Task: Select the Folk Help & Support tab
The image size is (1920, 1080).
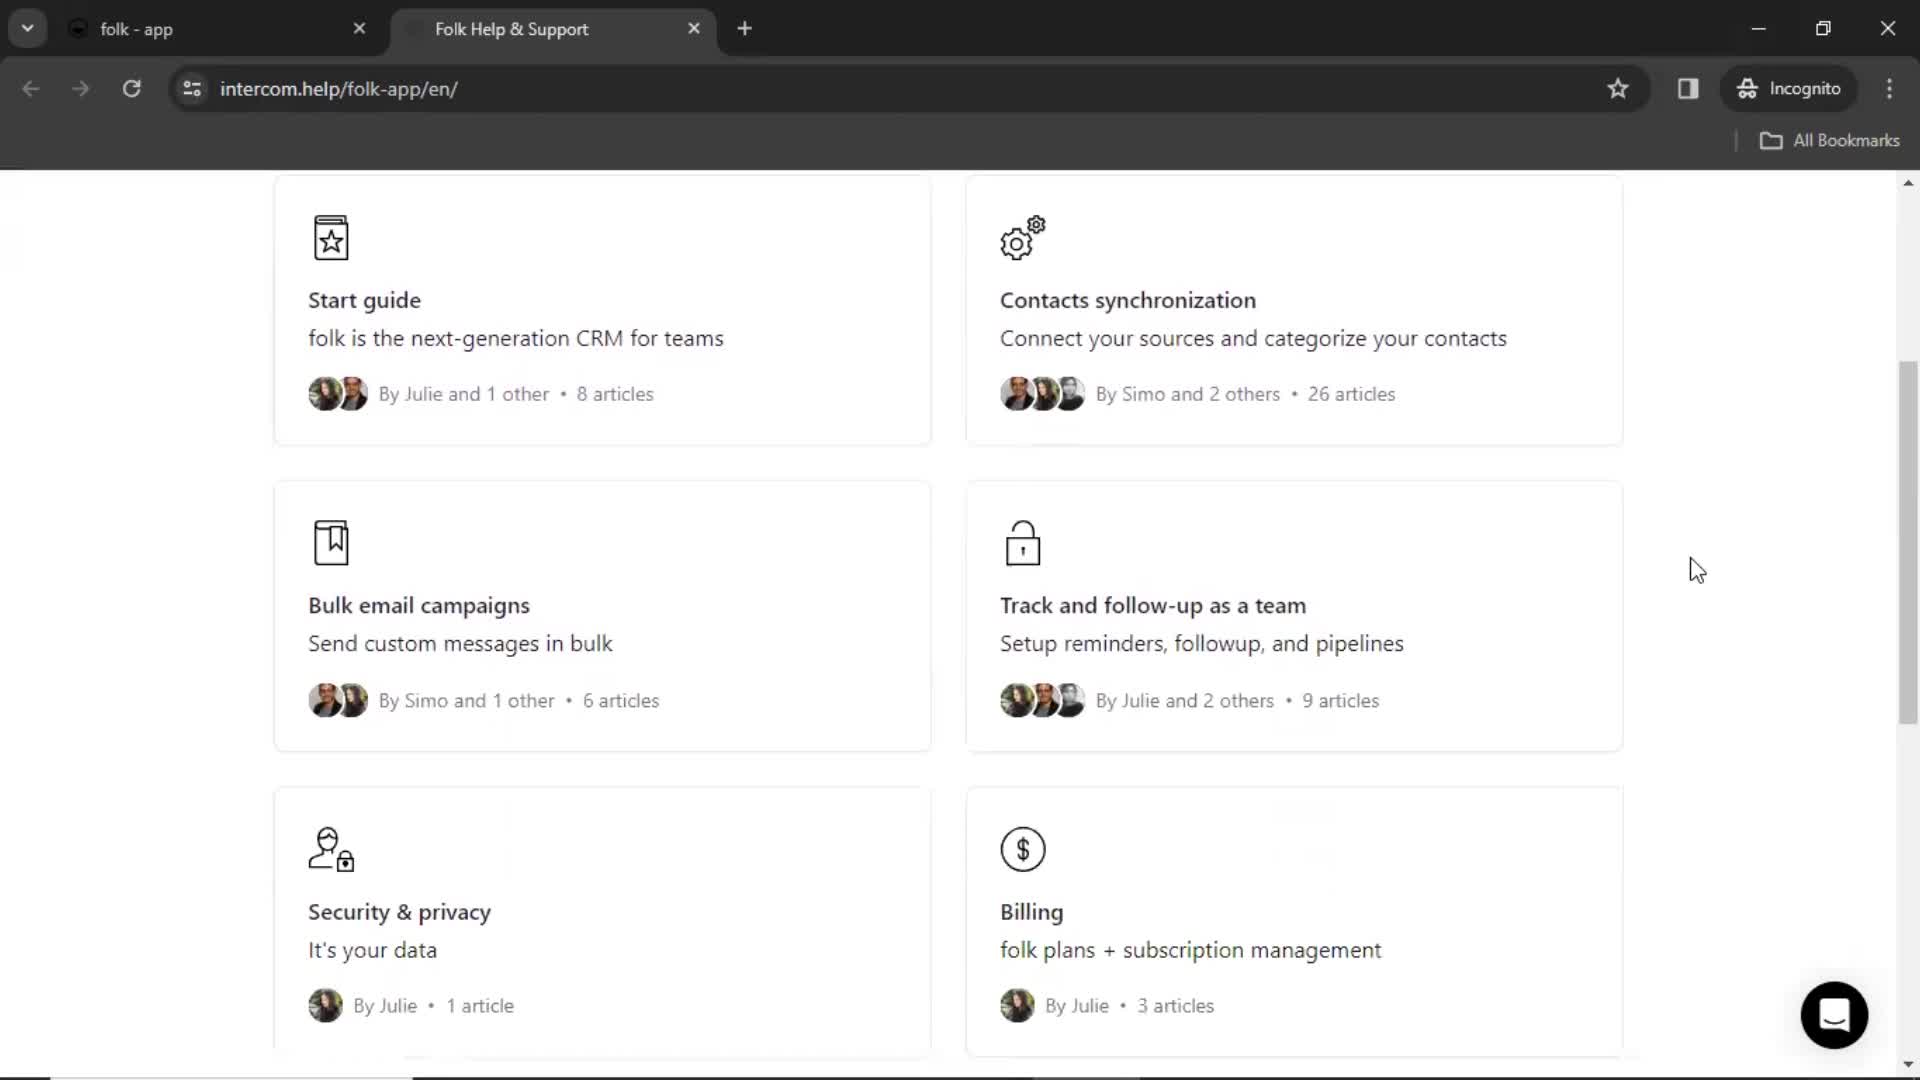Action: point(554,29)
